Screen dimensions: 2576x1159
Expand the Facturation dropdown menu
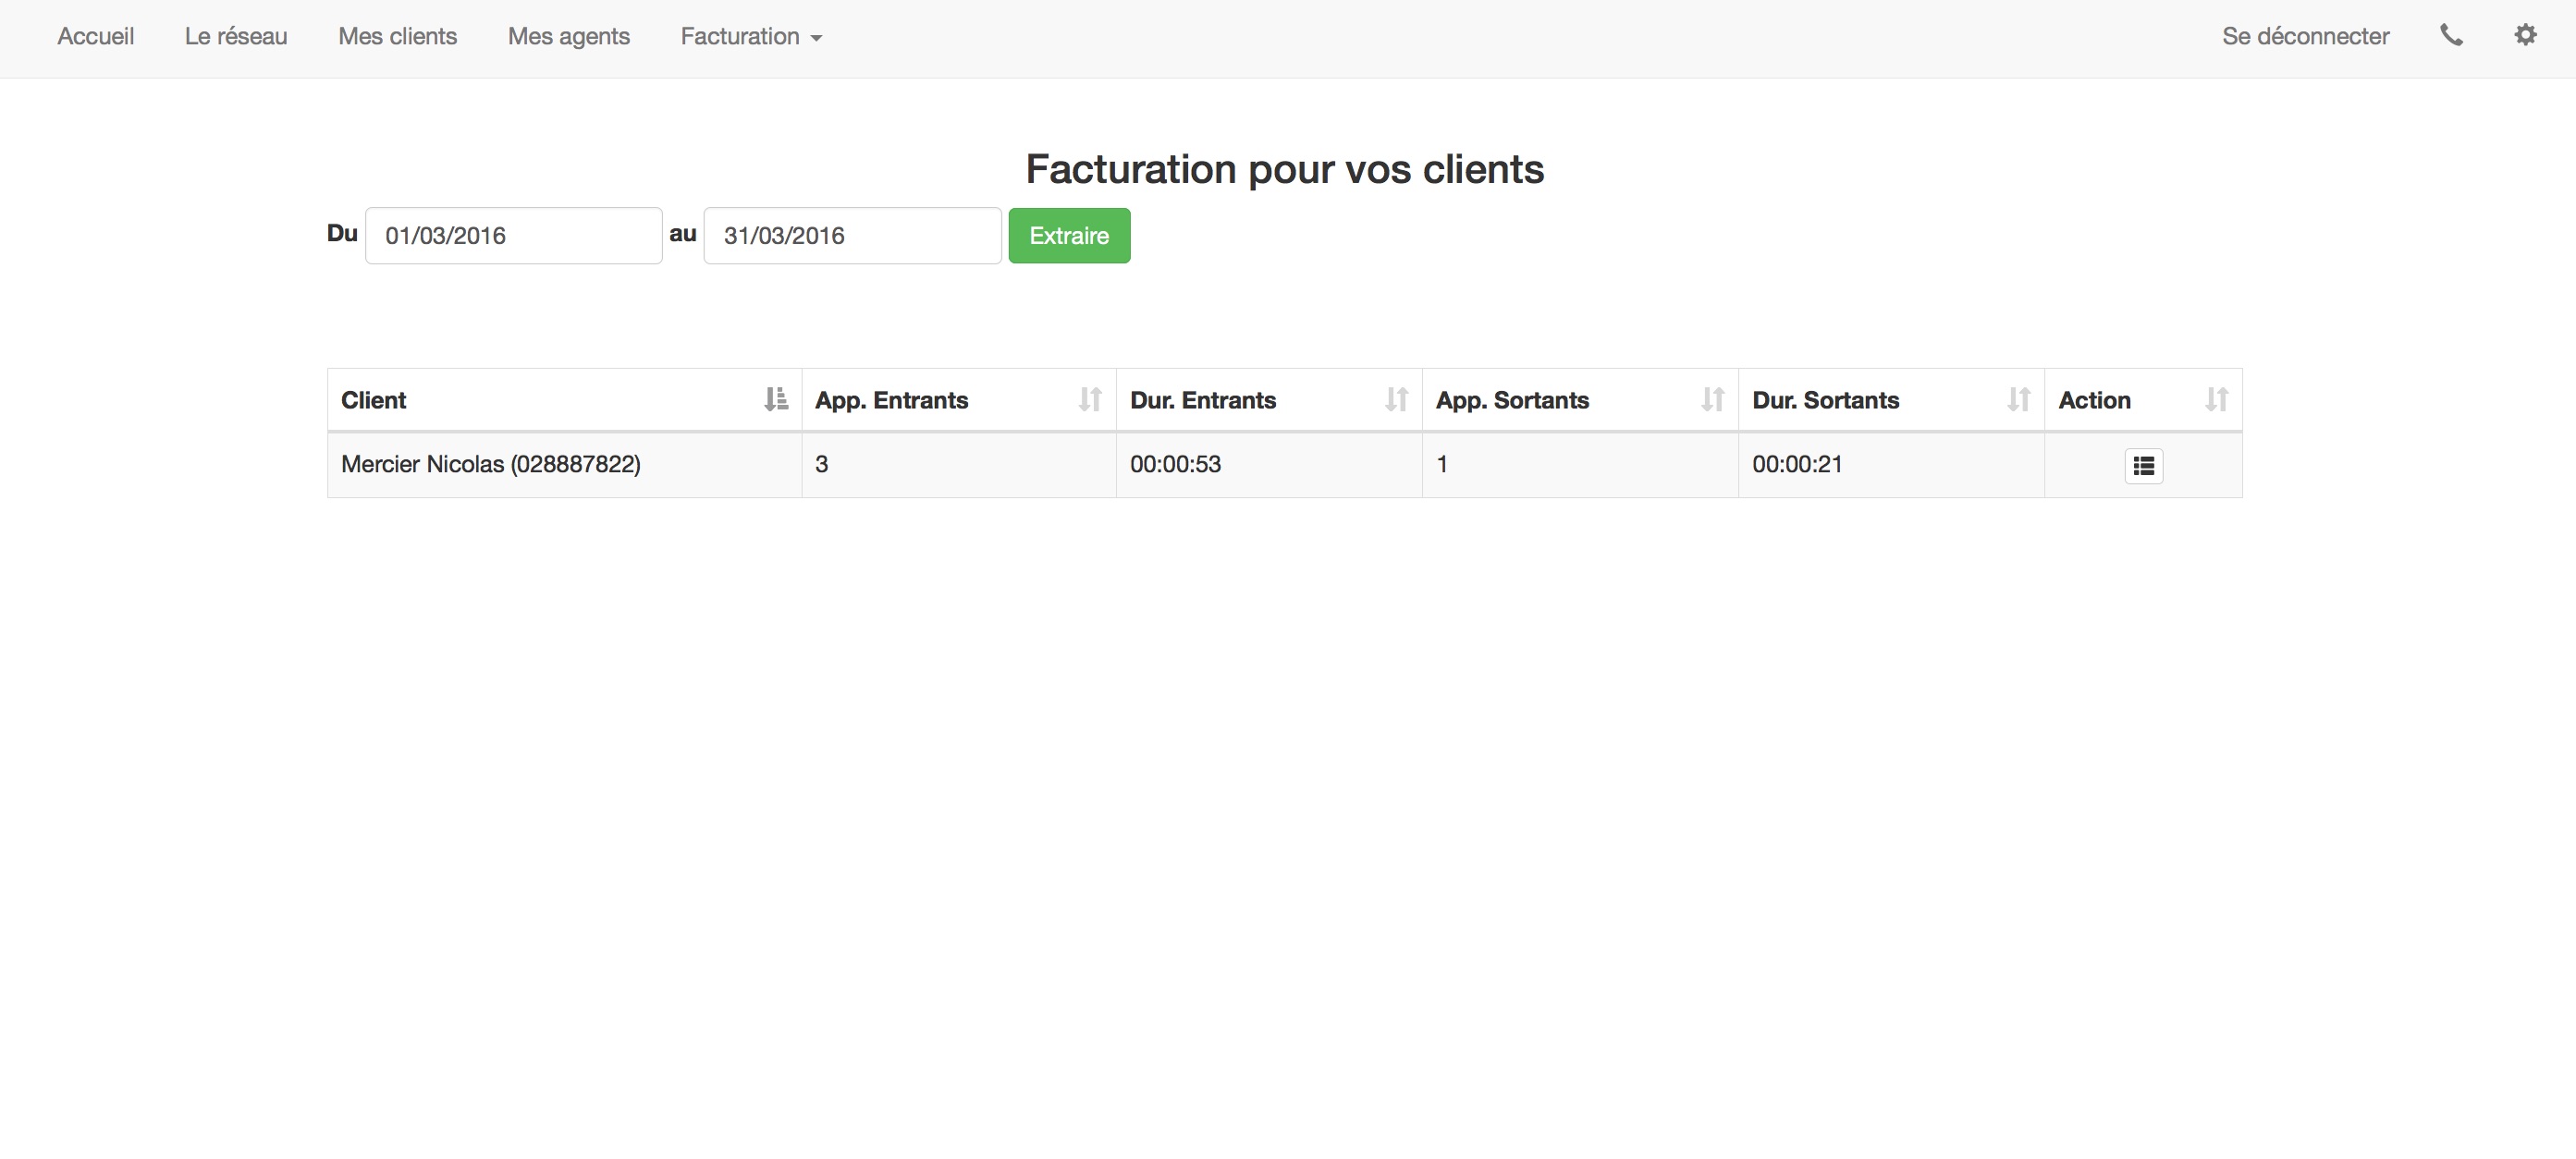click(751, 37)
